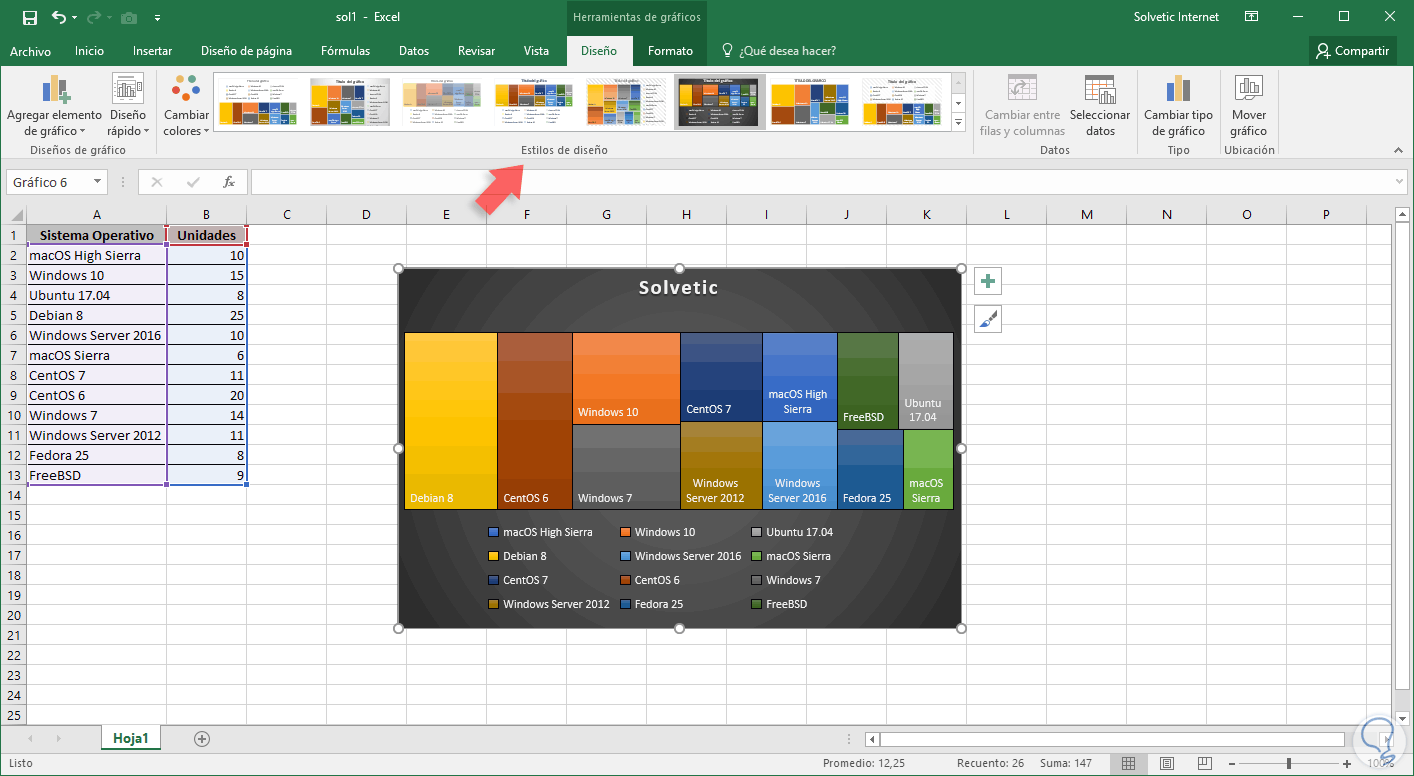Click the zoom slider handle in the status bar

click(x=1289, y=764)
